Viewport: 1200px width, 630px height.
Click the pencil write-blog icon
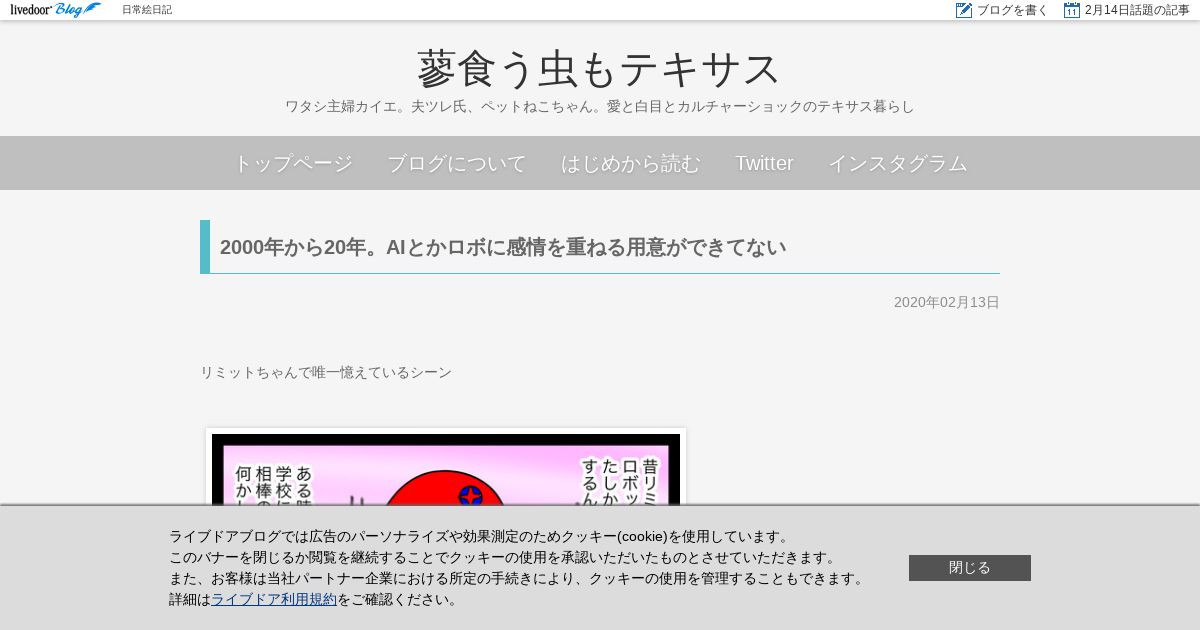pos(964,10)
